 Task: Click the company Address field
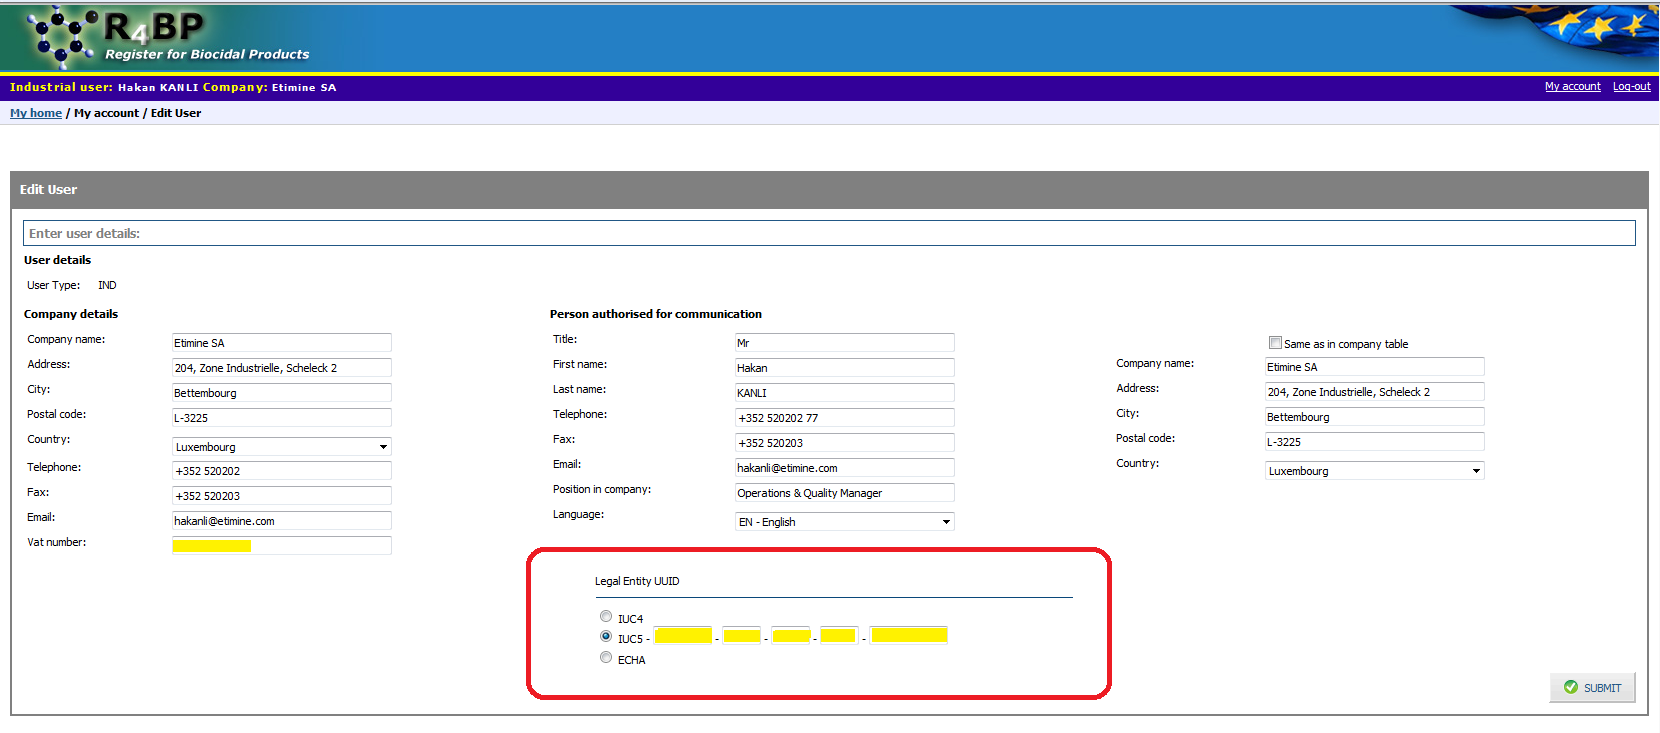point(282,368)
